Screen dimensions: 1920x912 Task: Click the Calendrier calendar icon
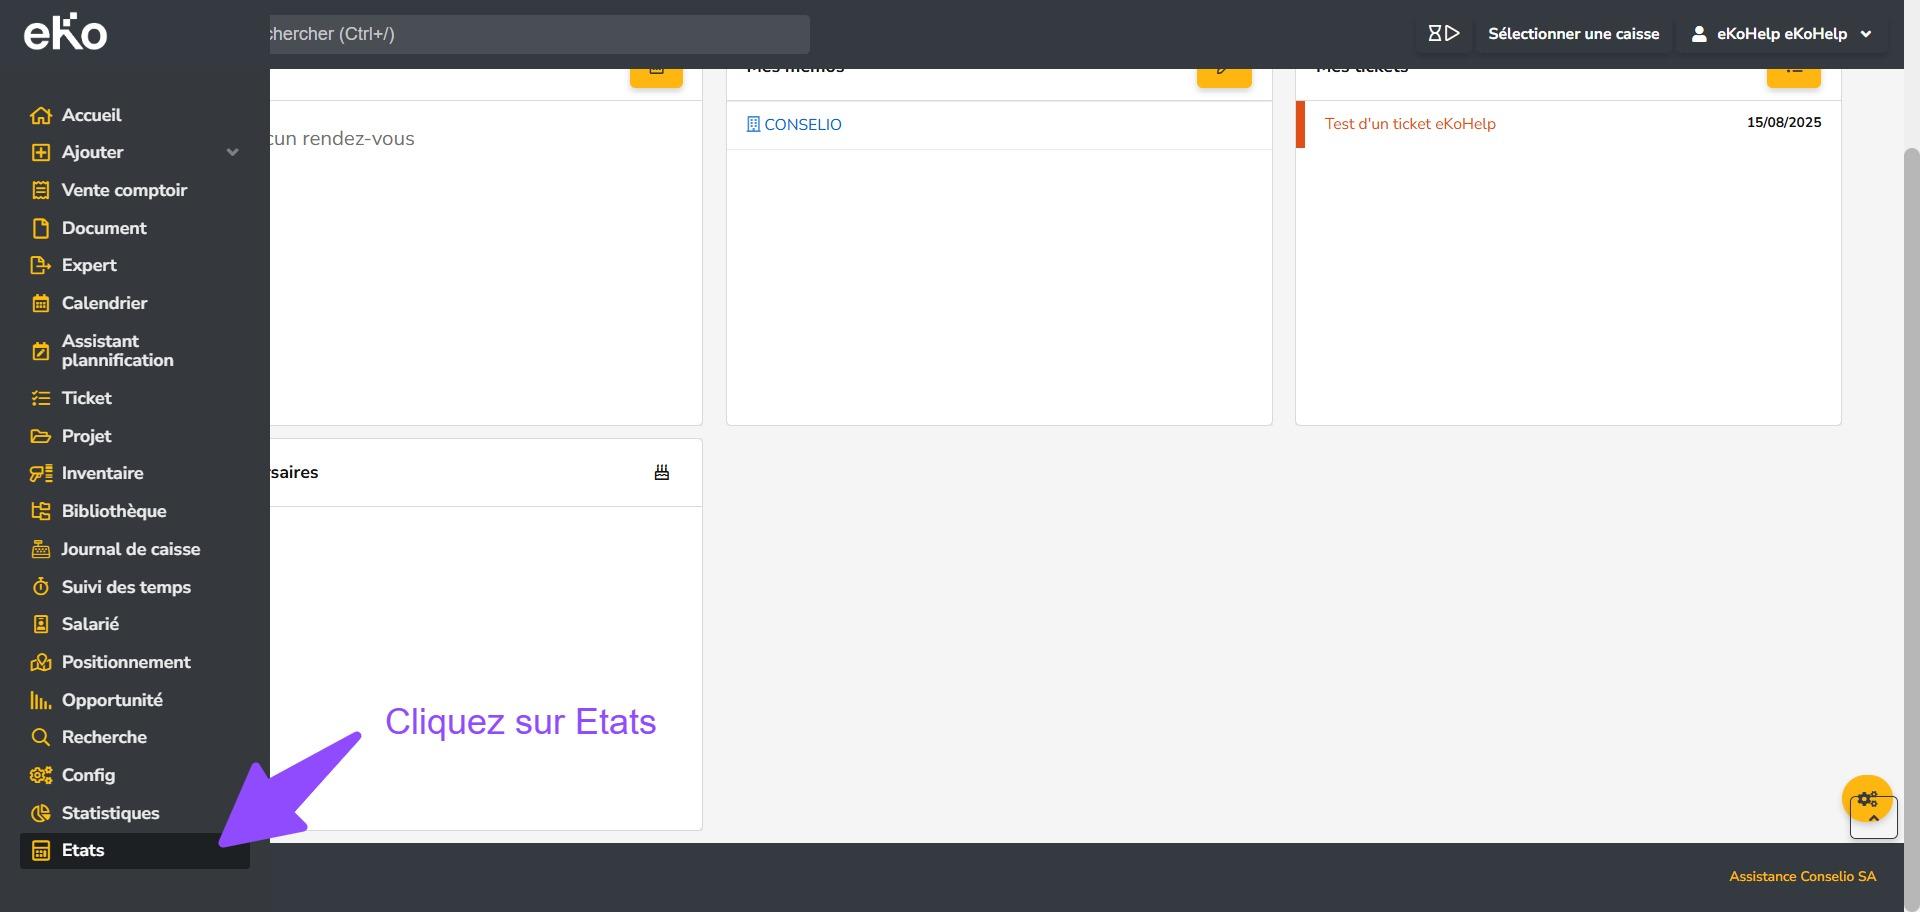40,304
